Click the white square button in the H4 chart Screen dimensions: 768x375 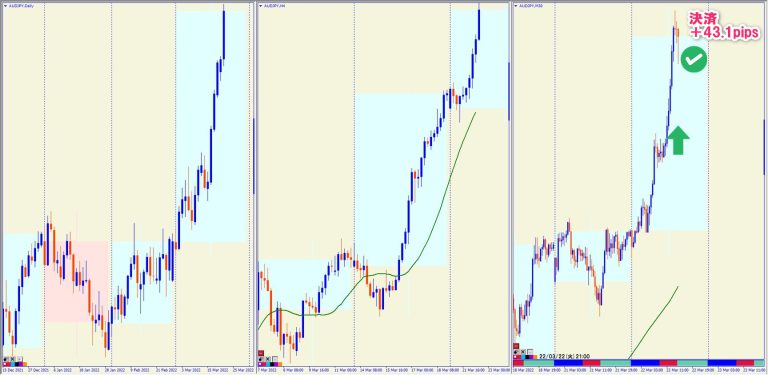[x=275, y=359]
